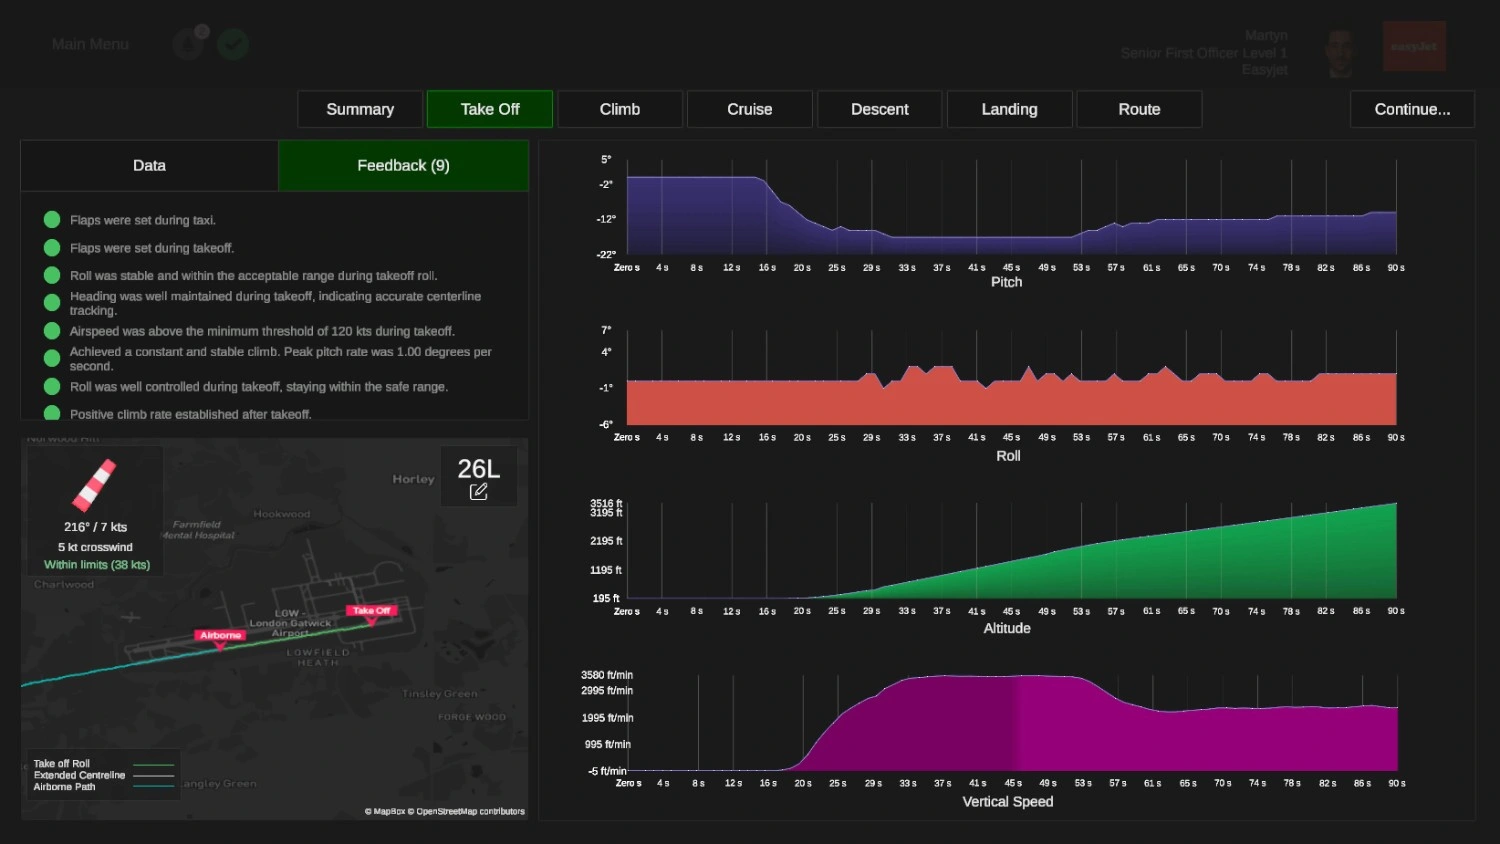This screenshot has height=844, width=1500.
Task: Click the easyJet airline logo
Action: point(1414,47)
